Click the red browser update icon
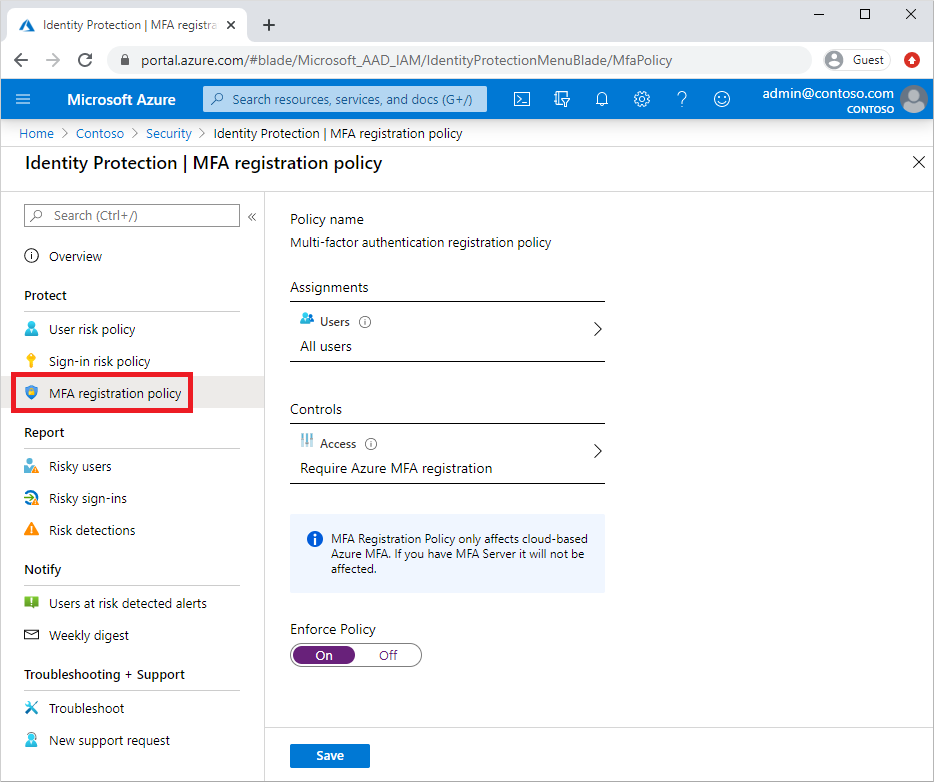This screenshot has height=782, width=934. click(x=912, y=60)
